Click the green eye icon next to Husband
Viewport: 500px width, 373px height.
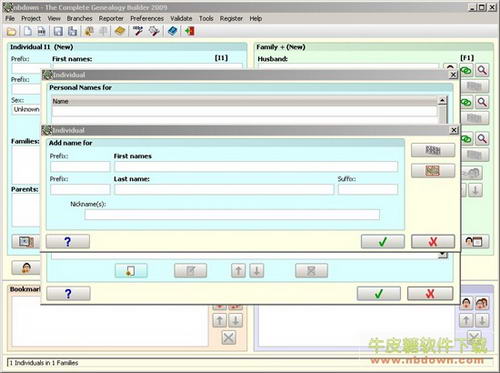(466, 70)
